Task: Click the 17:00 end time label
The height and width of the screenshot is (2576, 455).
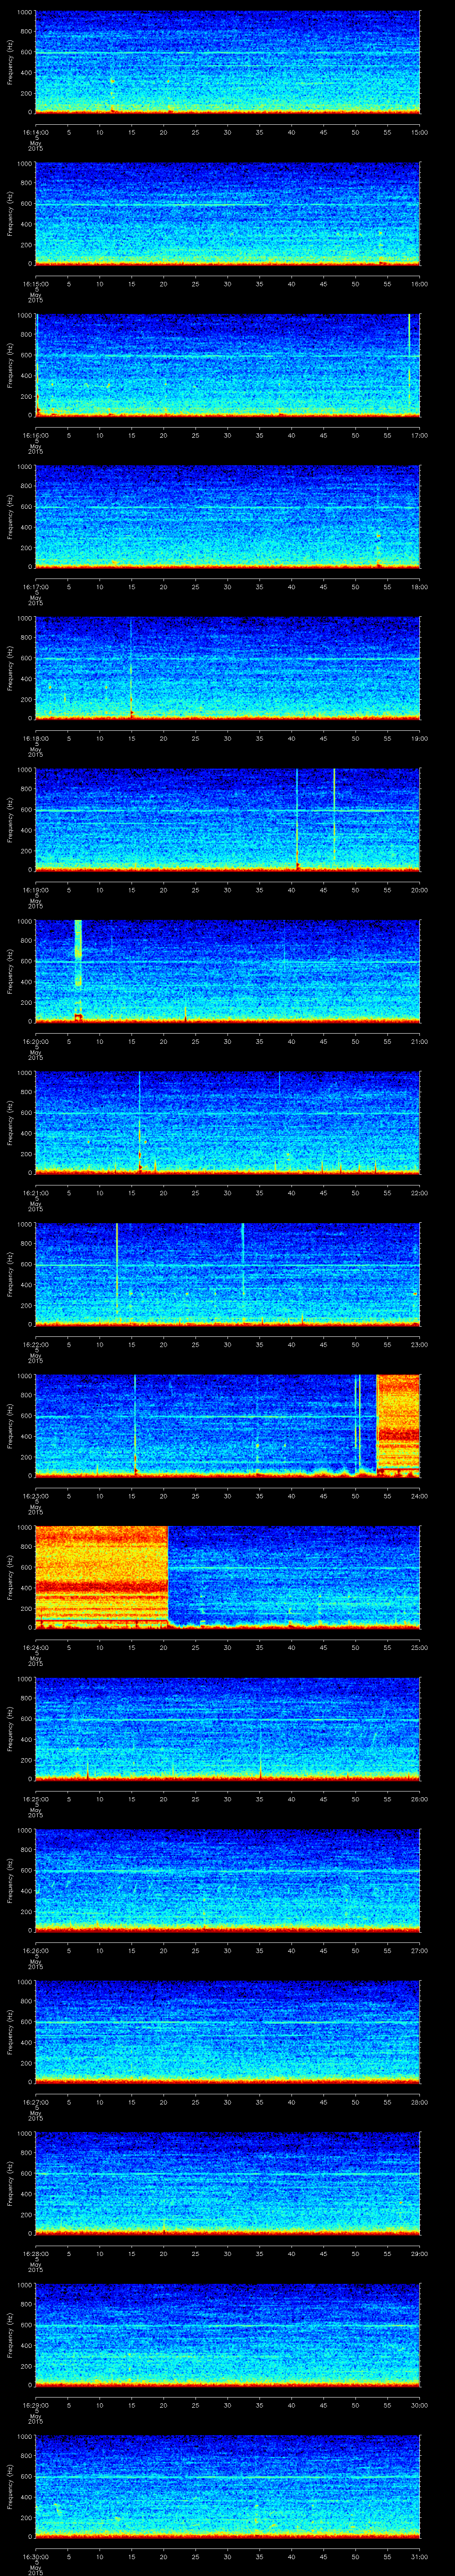Action: click(x=419, y=435)
